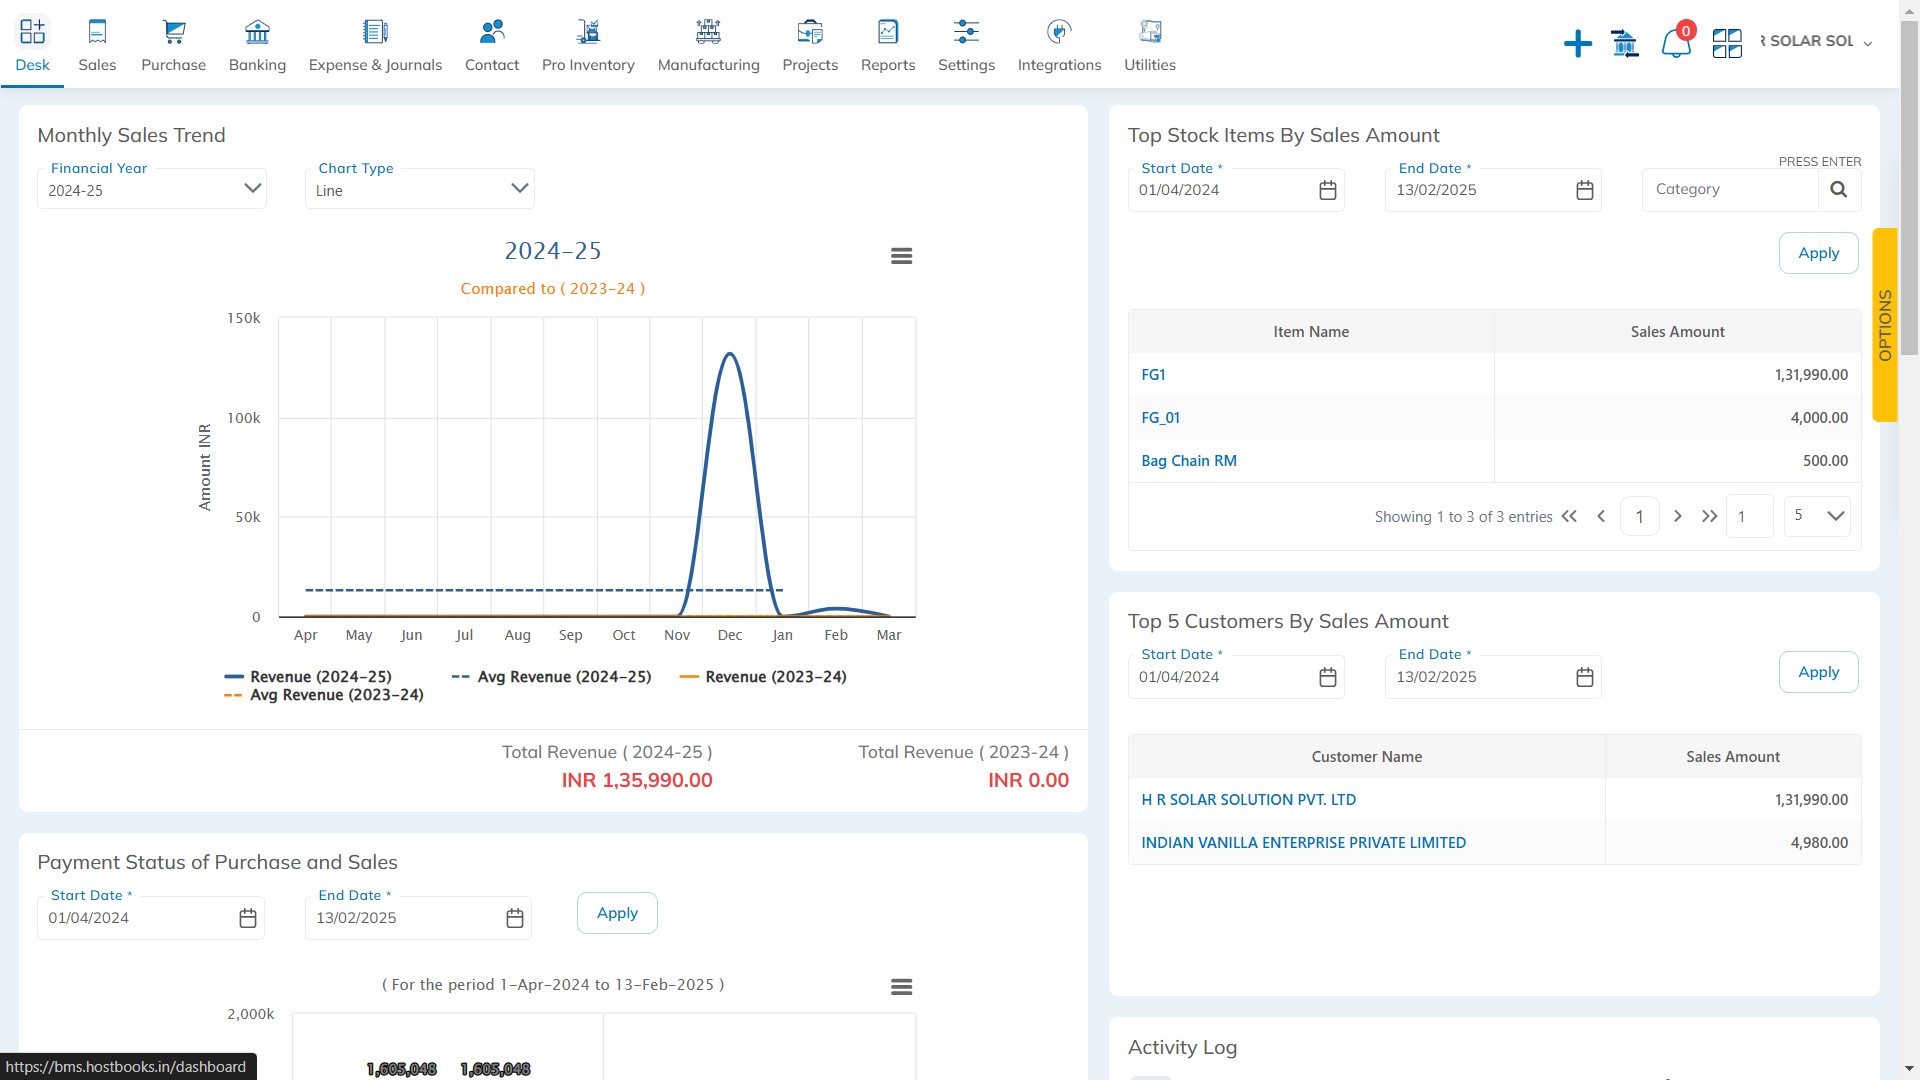Open calendar for Top Stock Items Start Date
The image size is (1920, 1080).
(x=1327, y=190)
